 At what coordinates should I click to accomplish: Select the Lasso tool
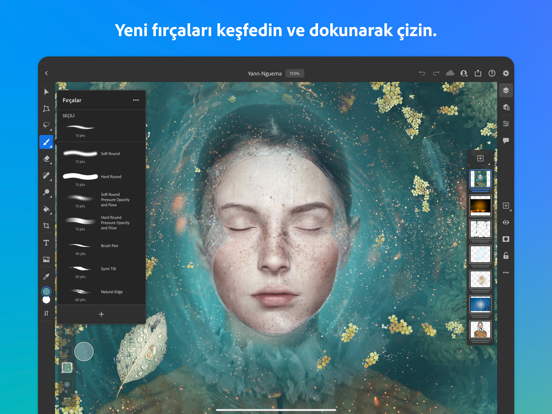pos(46,125)
